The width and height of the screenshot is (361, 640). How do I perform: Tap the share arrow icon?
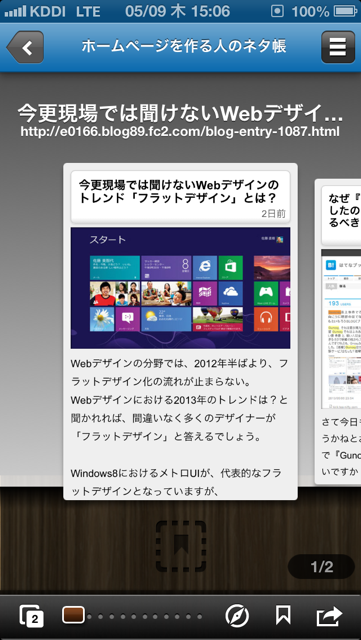click(329, 616)
